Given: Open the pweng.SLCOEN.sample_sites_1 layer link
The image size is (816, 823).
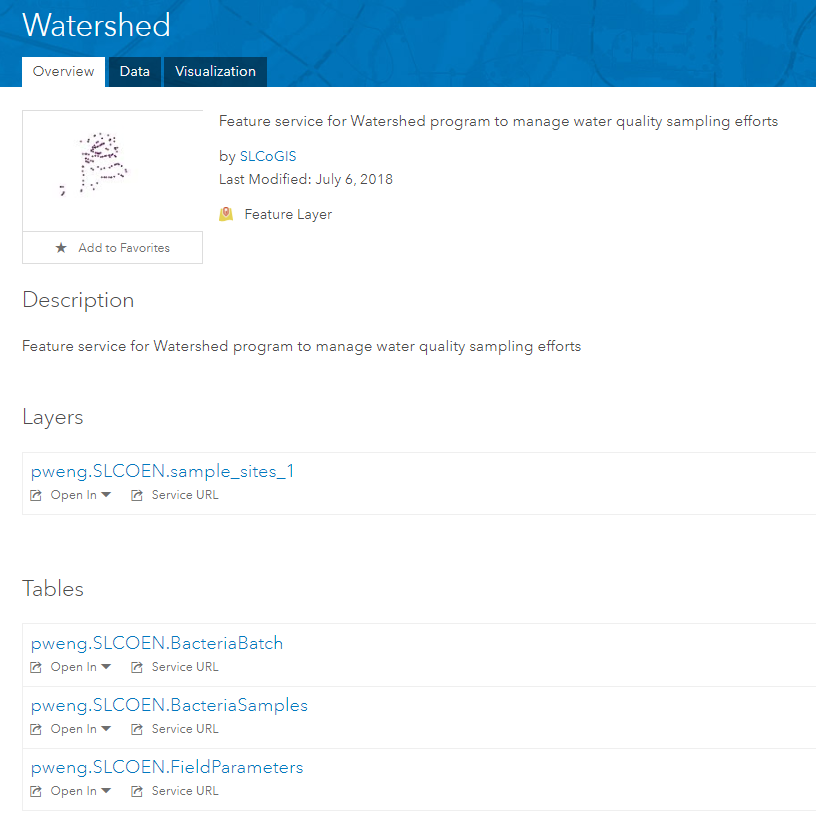Looking at the screenshot, I should point(162,471).
